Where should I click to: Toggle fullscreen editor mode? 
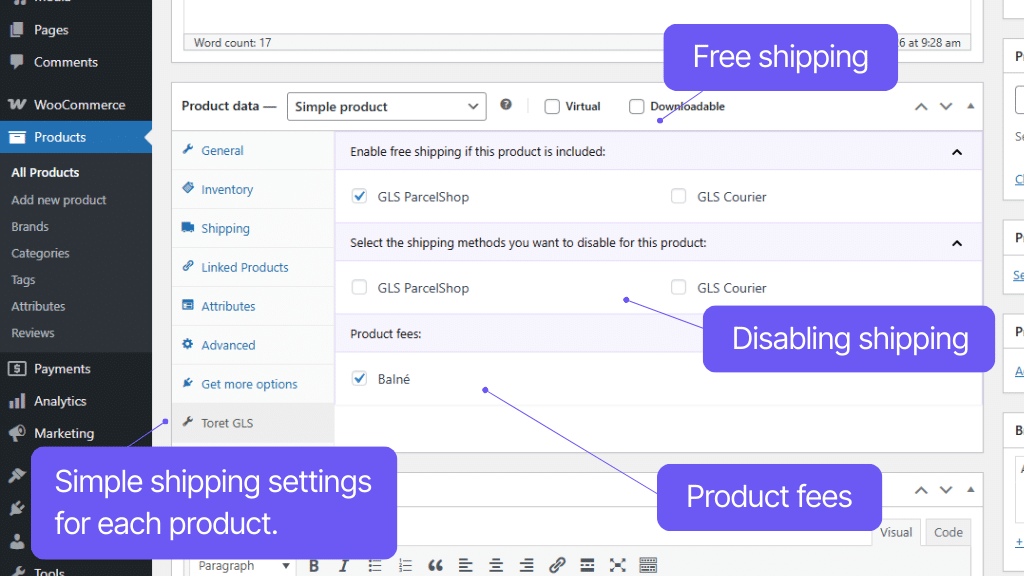tap(618, 566)
